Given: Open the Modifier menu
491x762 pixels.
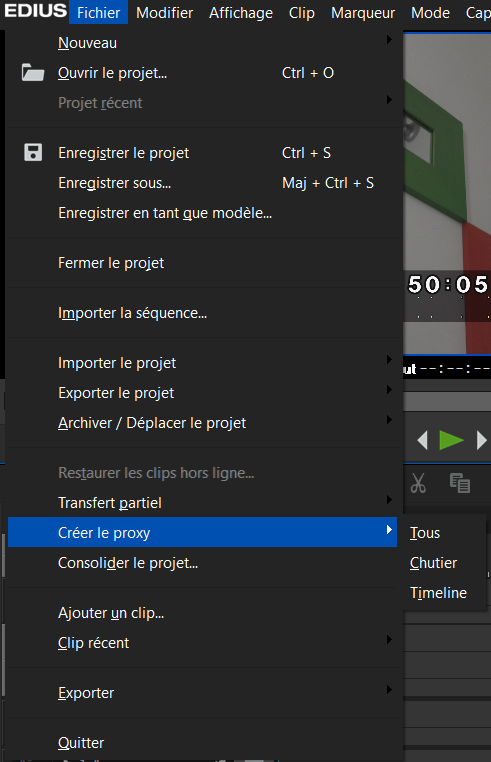Looking at the screenshot, I should pyautogui.click(x=164, y=13).
